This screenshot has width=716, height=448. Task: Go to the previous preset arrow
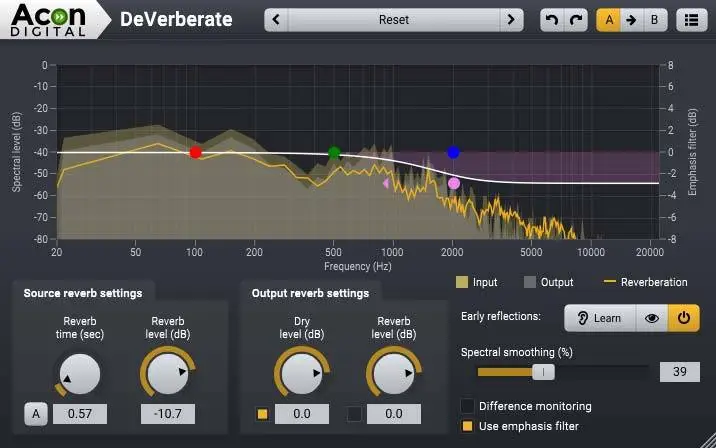click(x=276, y=20)
